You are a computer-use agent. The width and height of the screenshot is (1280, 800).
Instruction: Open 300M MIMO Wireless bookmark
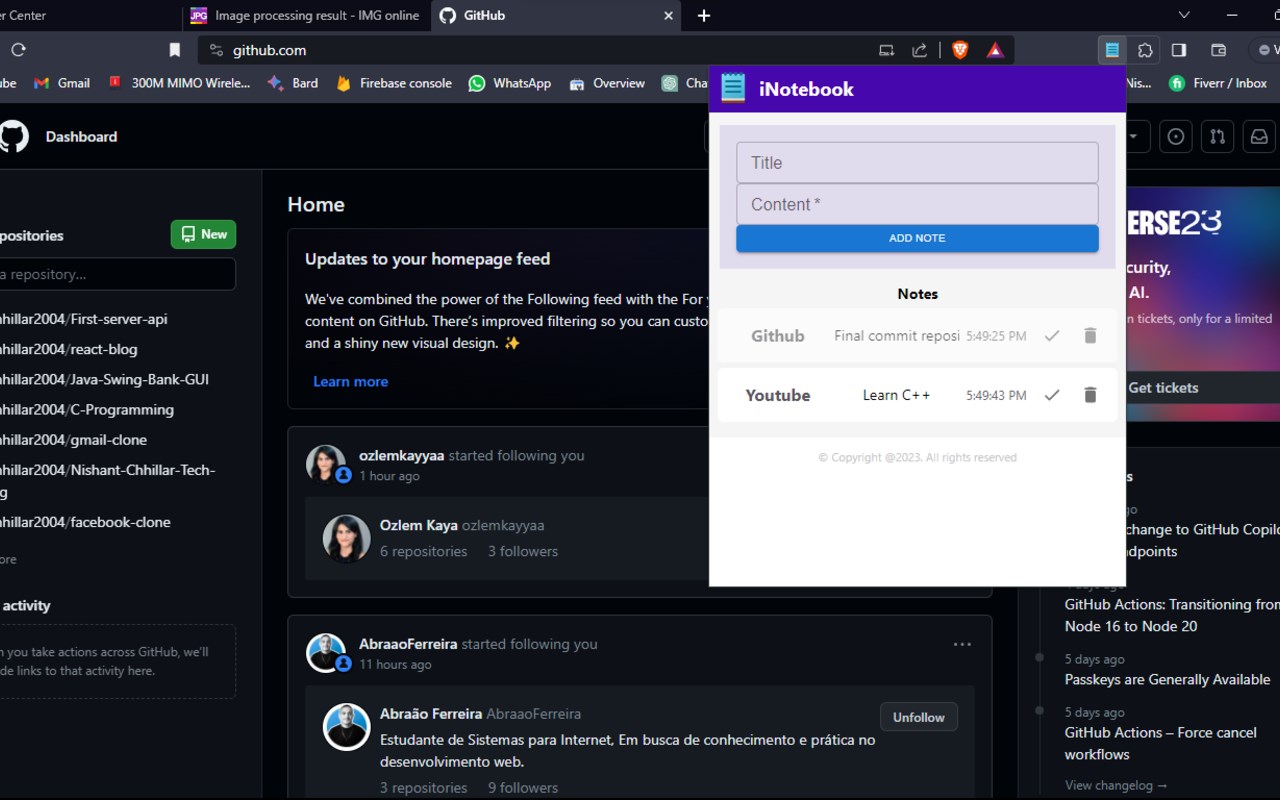[x=179, y=83]
